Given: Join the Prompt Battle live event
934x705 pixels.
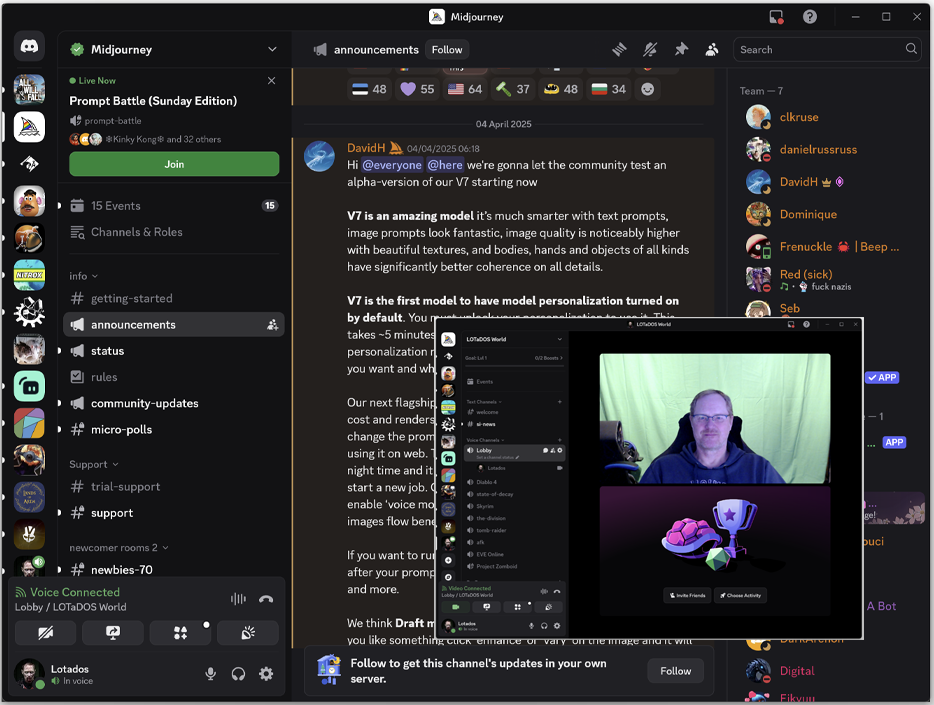Looking at the screenshot, I should 174,164.
